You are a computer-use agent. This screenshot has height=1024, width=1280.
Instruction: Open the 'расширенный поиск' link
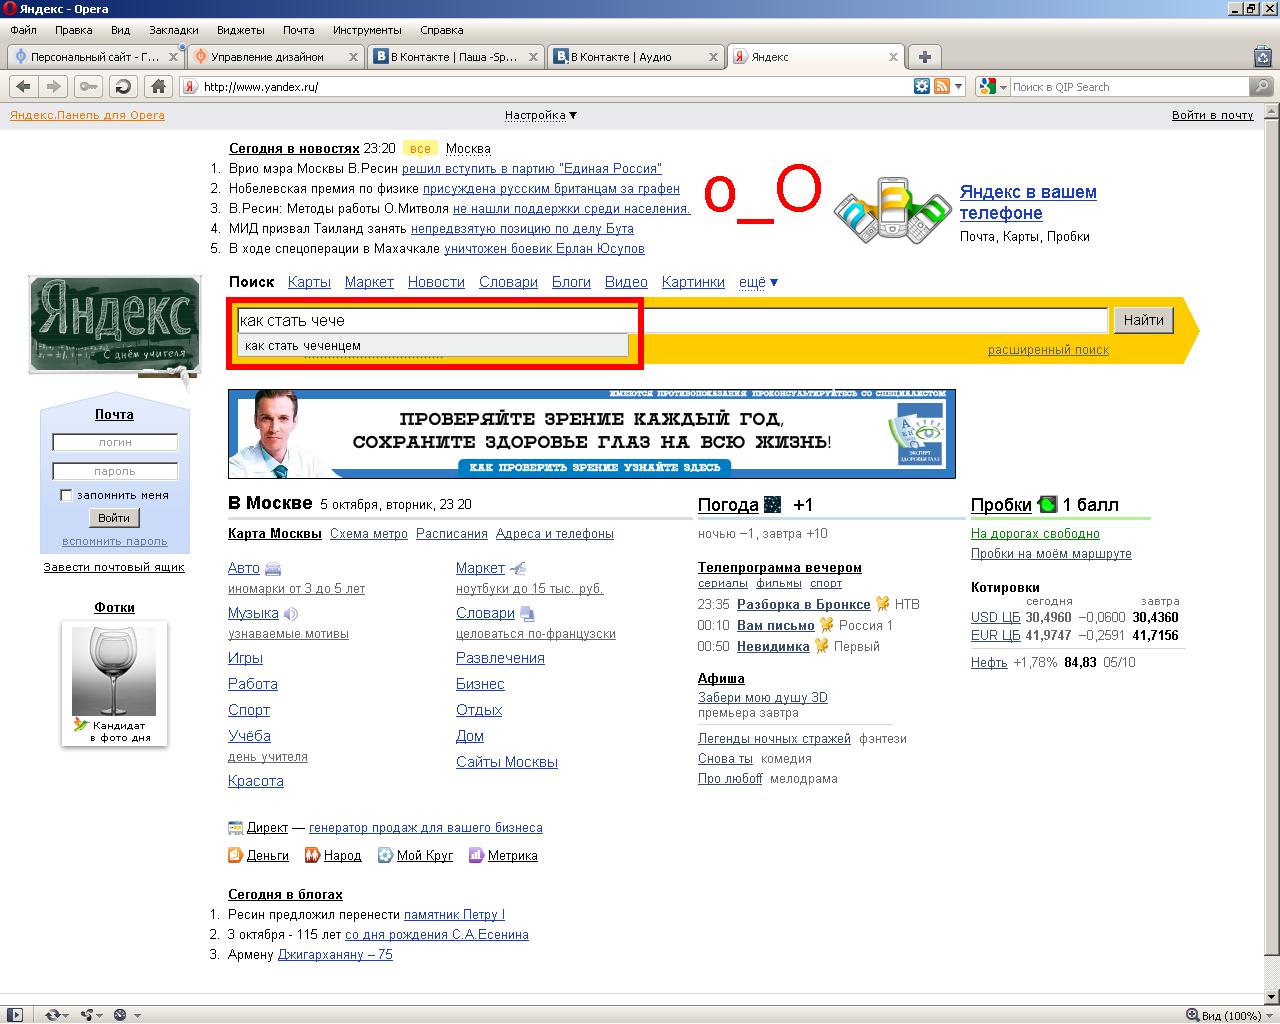pos(1048,350)
